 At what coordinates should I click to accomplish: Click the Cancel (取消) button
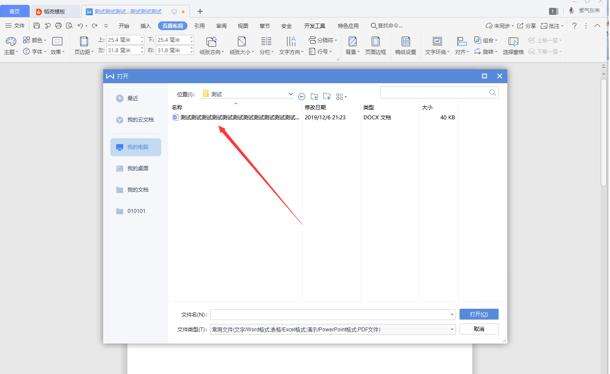(479, 329)
